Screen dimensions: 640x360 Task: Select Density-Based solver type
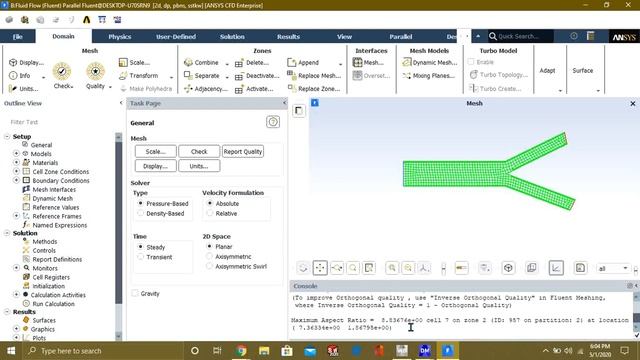pyautogui.click(x=140, y=213)
